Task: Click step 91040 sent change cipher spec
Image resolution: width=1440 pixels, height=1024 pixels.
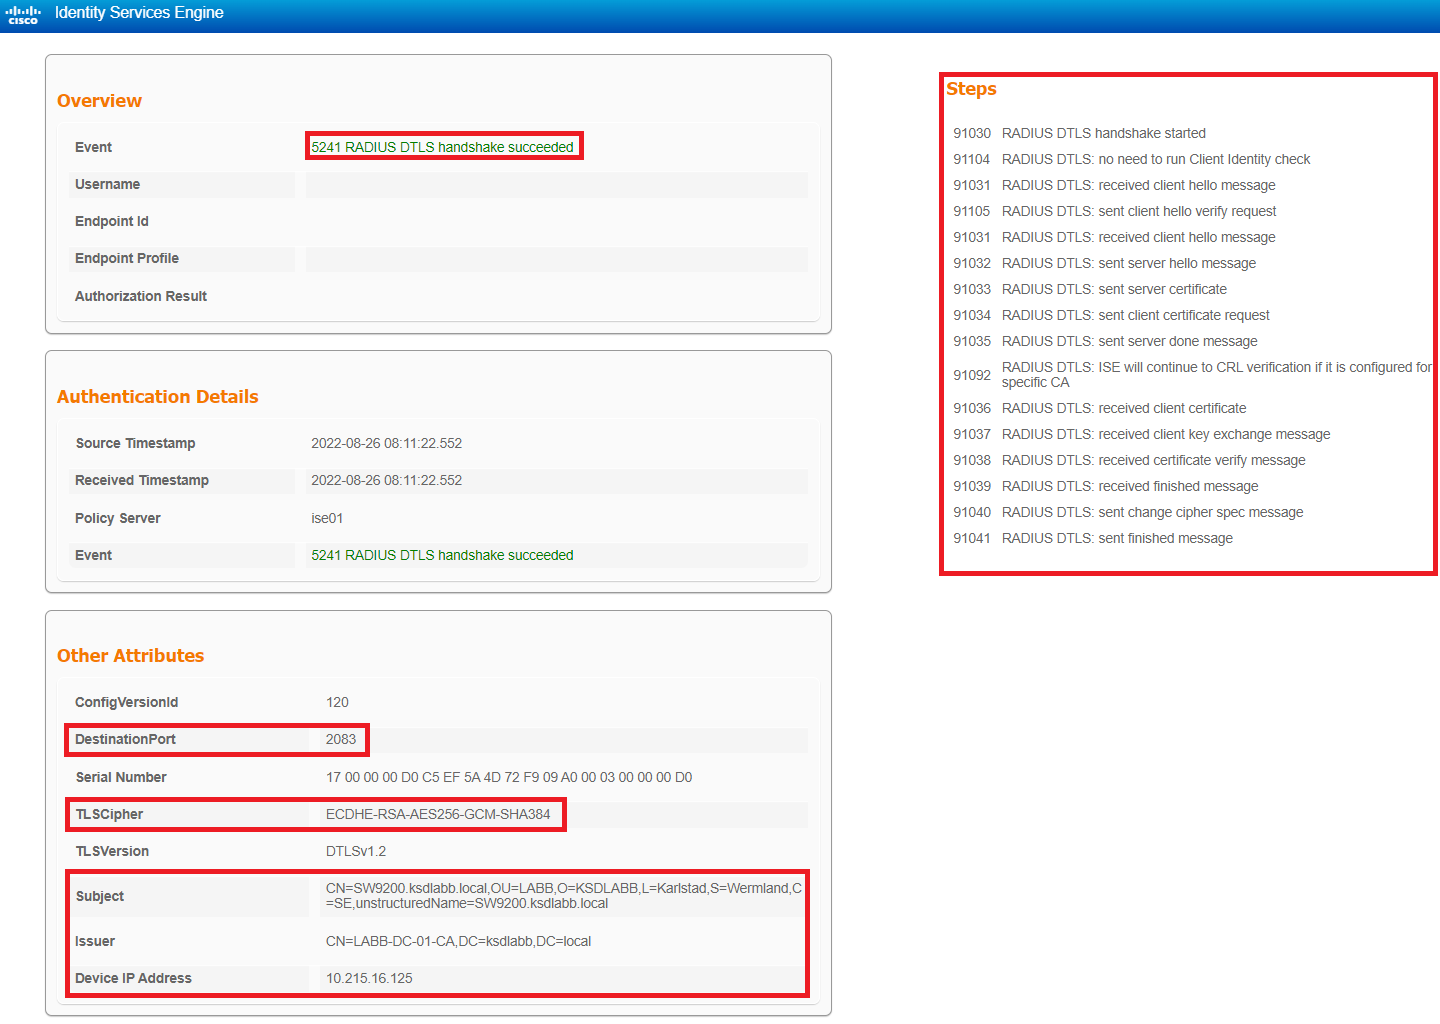Action: pos(1128,512)
